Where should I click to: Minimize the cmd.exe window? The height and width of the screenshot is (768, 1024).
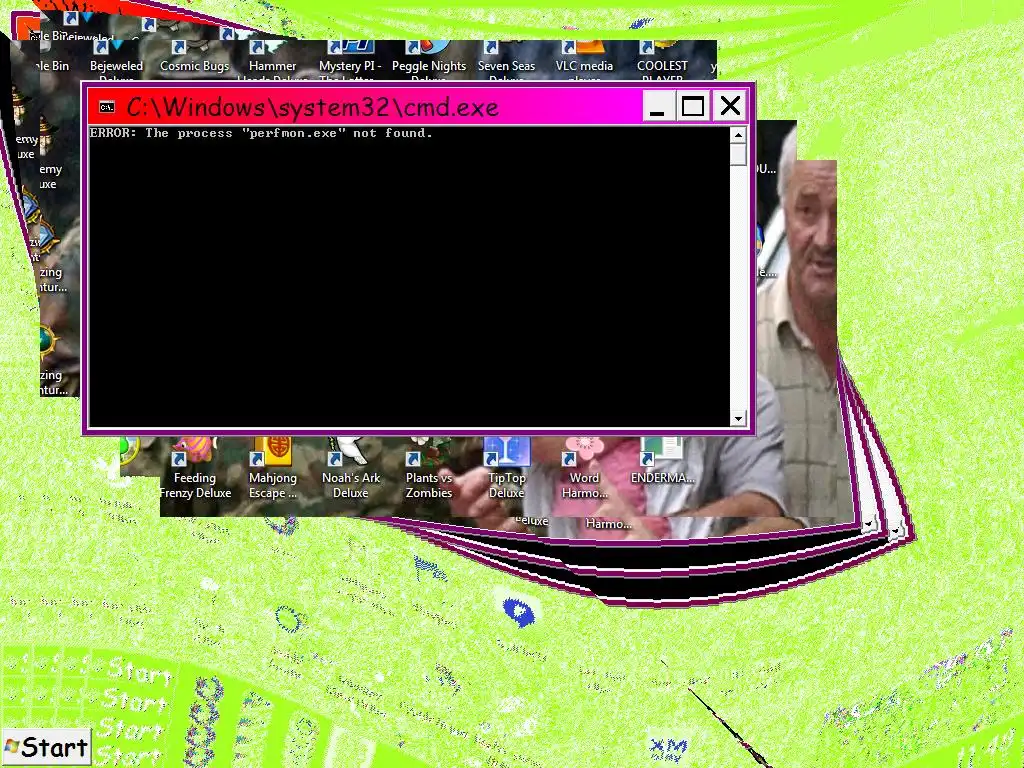pyautogui.click(x=658, y=106)
